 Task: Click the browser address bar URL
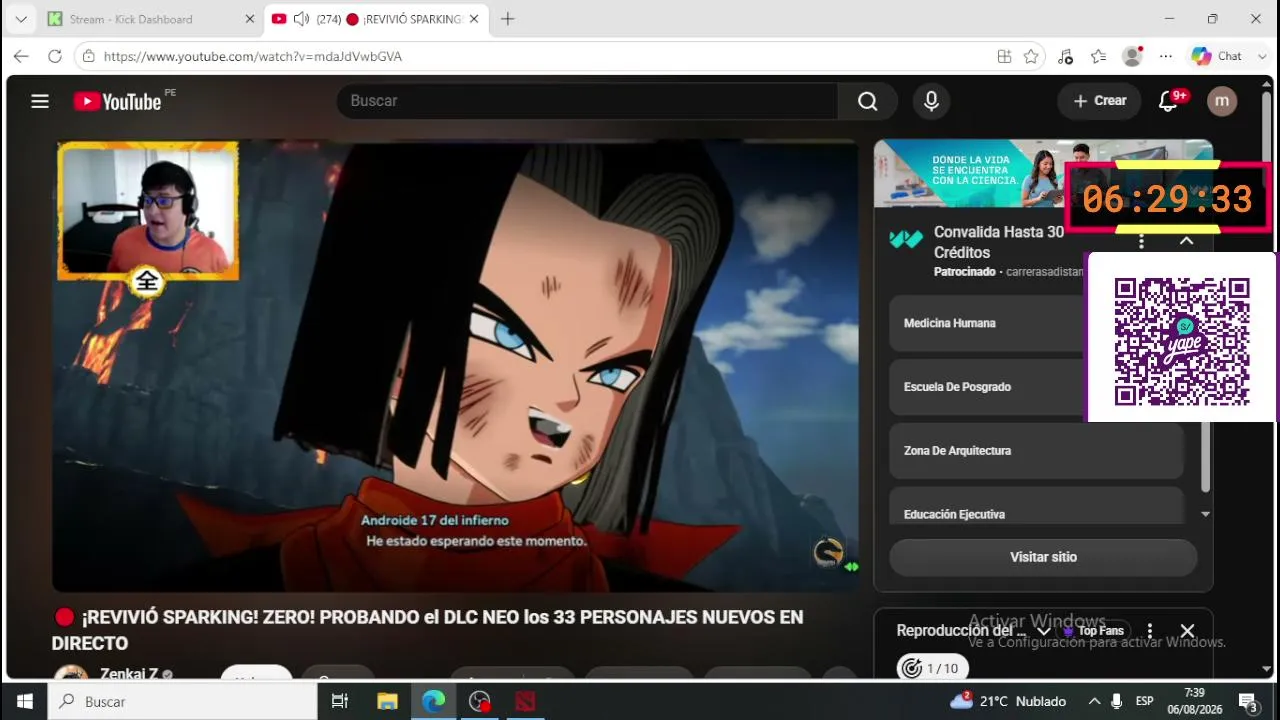pyautogui.click(x=253, y=57)
